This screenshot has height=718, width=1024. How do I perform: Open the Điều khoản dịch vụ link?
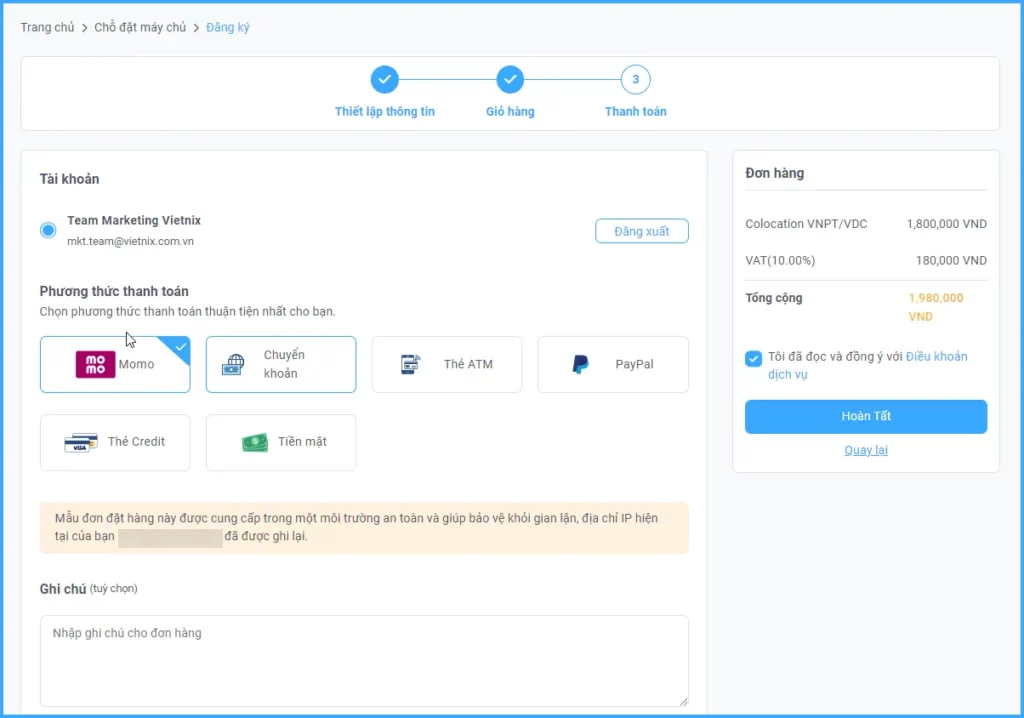click(x=936, y=357)
